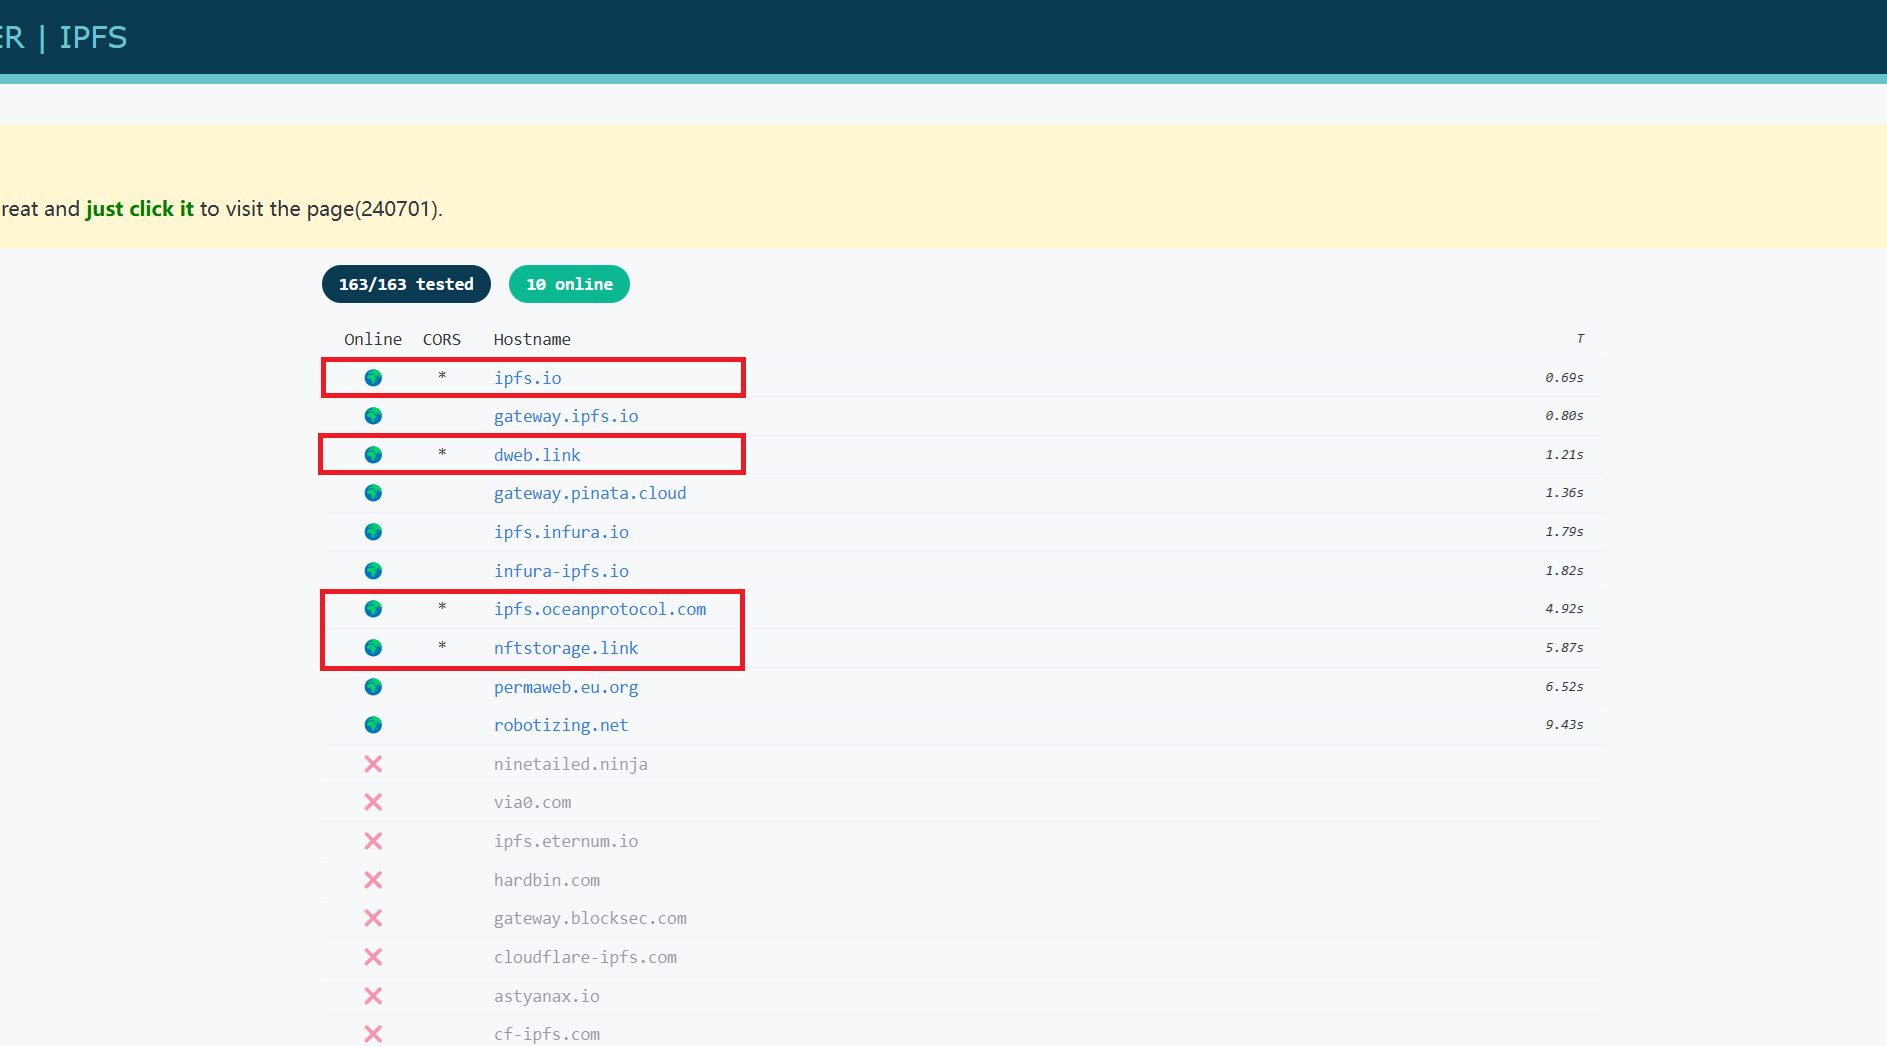Click the globe icon for permaweb.eu.org

[x=373, y=687]
